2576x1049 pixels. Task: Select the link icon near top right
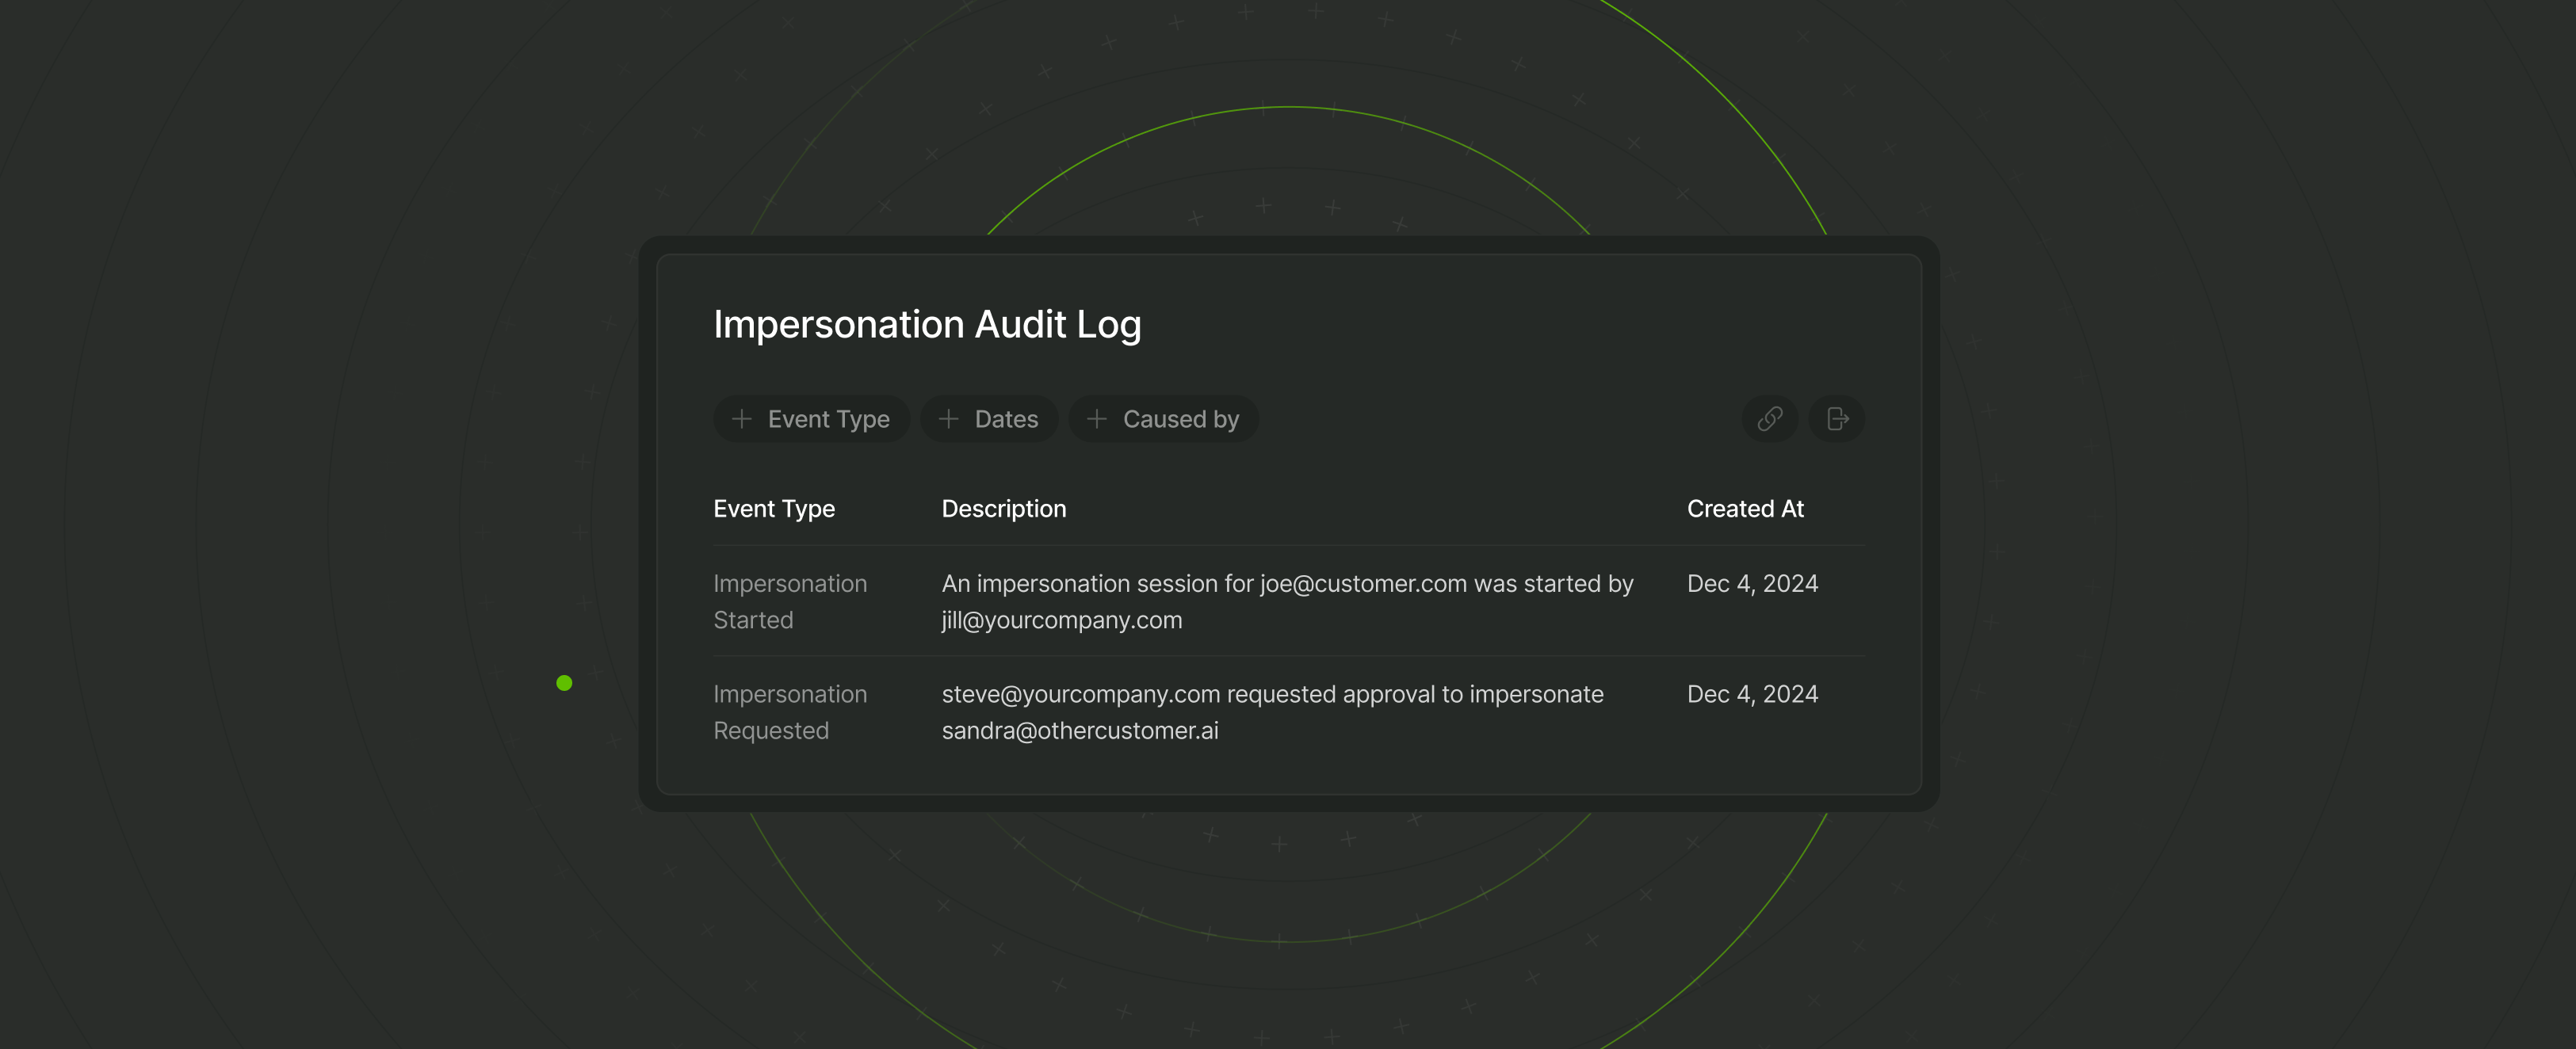(1769, 419)
